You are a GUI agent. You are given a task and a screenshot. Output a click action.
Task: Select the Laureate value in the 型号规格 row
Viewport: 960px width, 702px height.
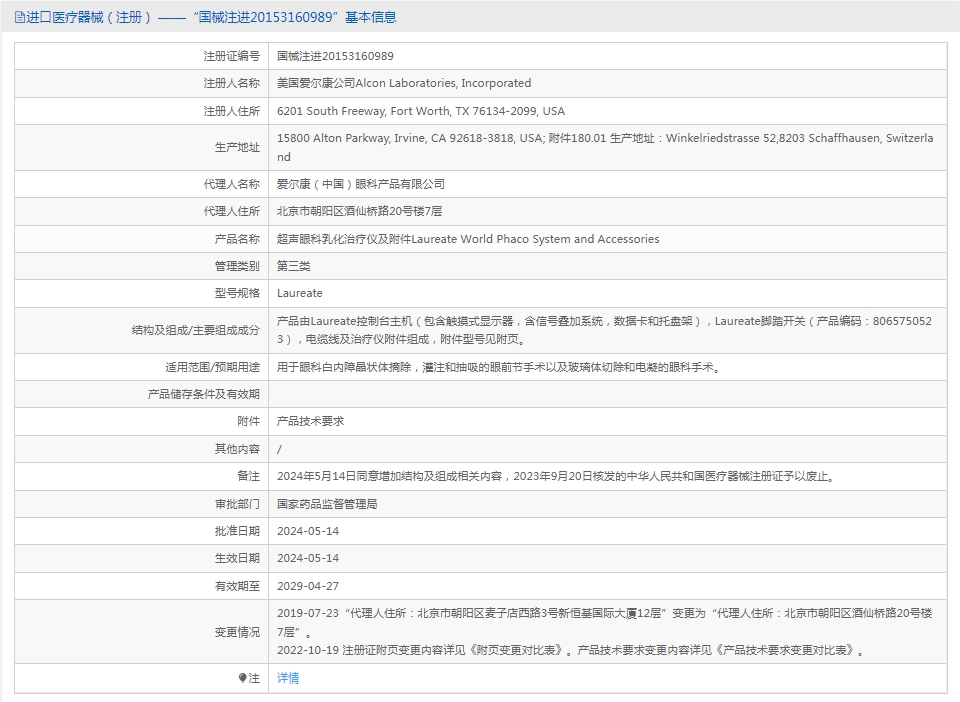click(299, 293)
